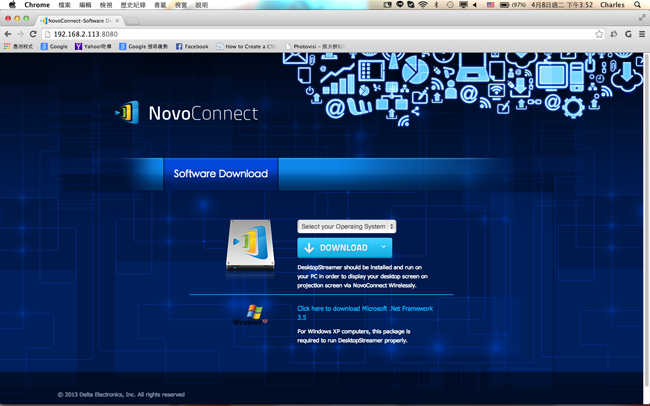Bookmark this page with the star icon
Viewport: 650px width, 406px height.
coord(599,34)
